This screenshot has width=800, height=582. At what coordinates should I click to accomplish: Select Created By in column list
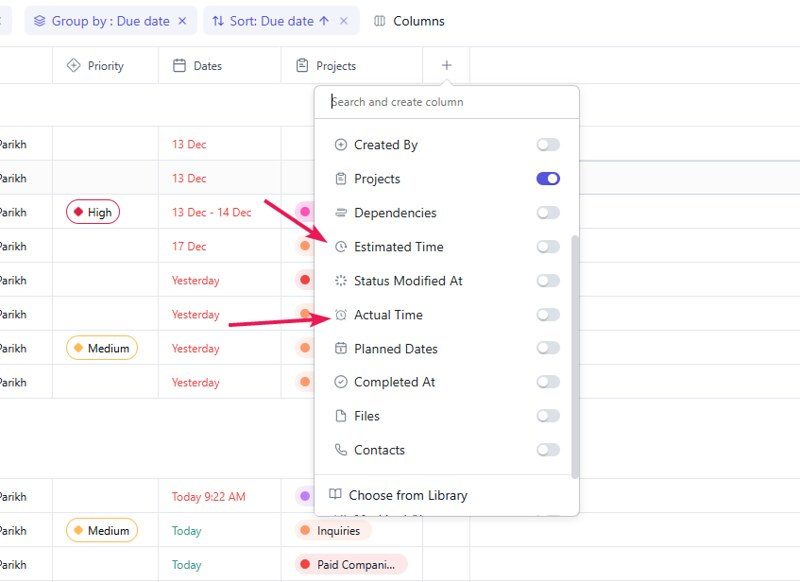[385, 145]
